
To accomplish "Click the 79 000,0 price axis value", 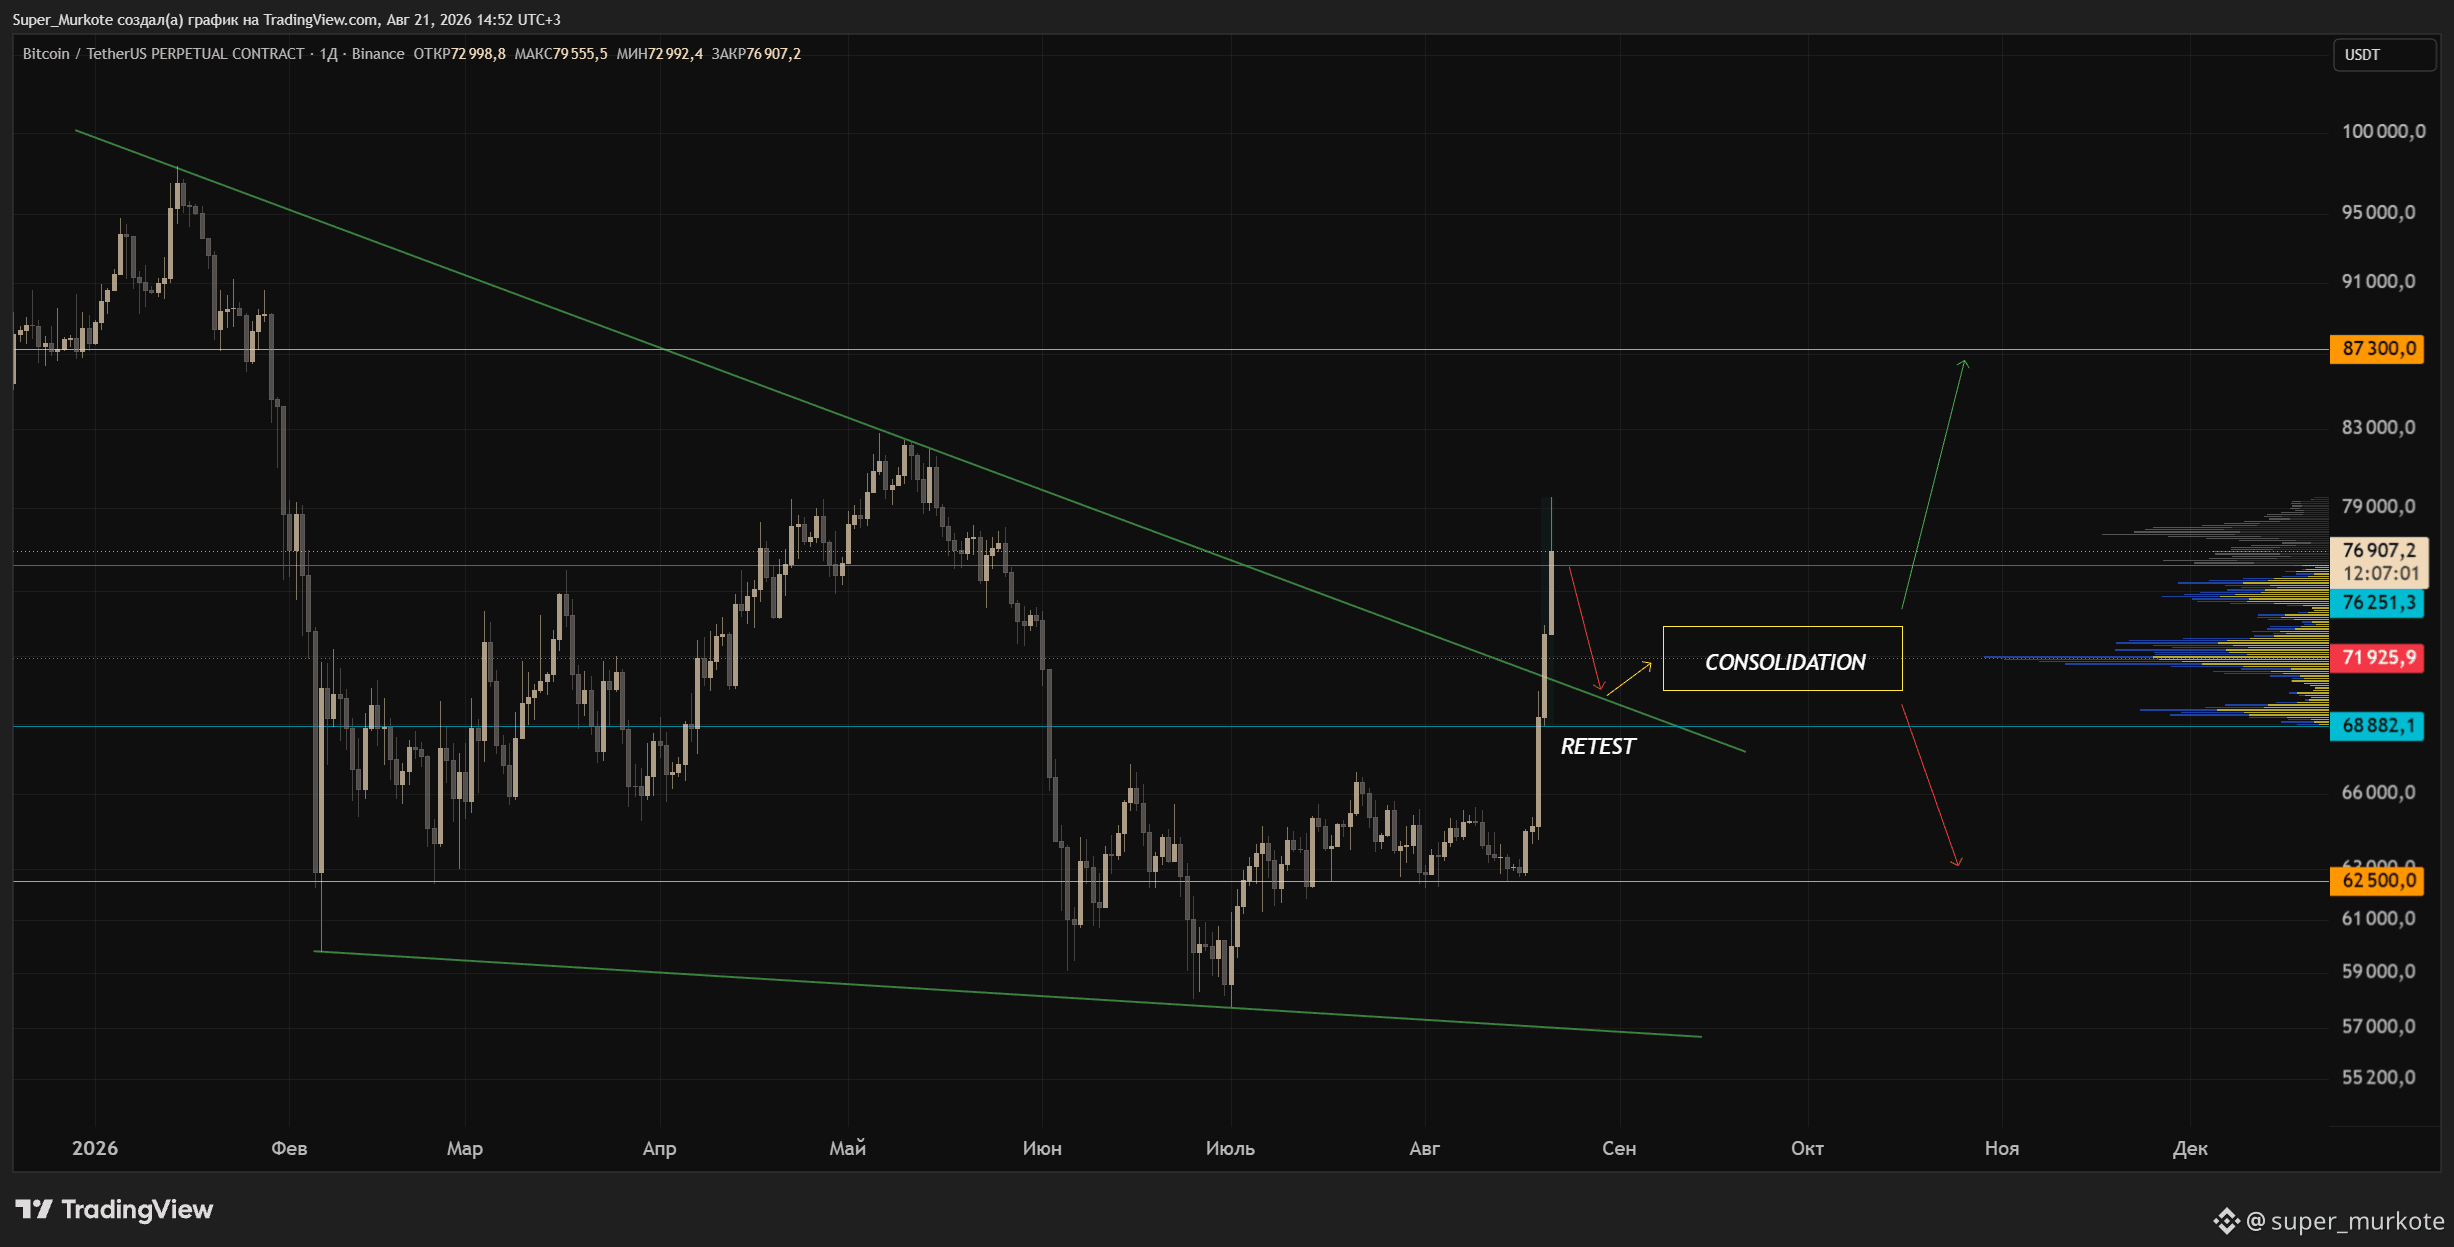I will coord(2378,507).
